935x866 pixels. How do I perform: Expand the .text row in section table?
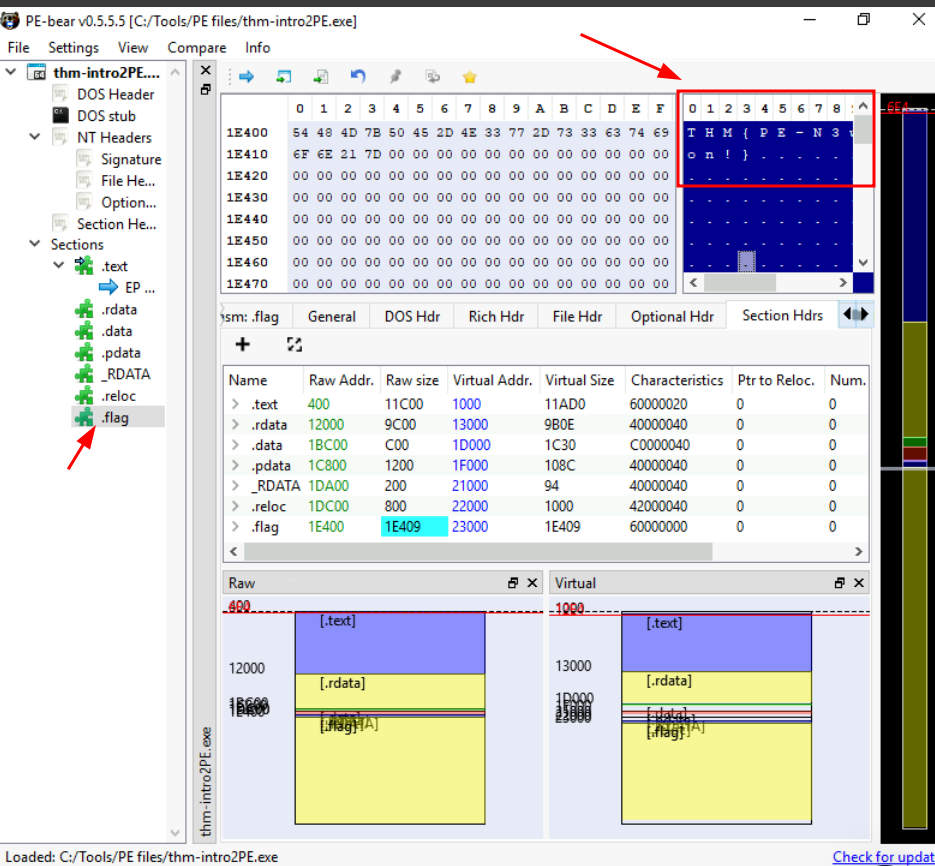click(236, 404)
